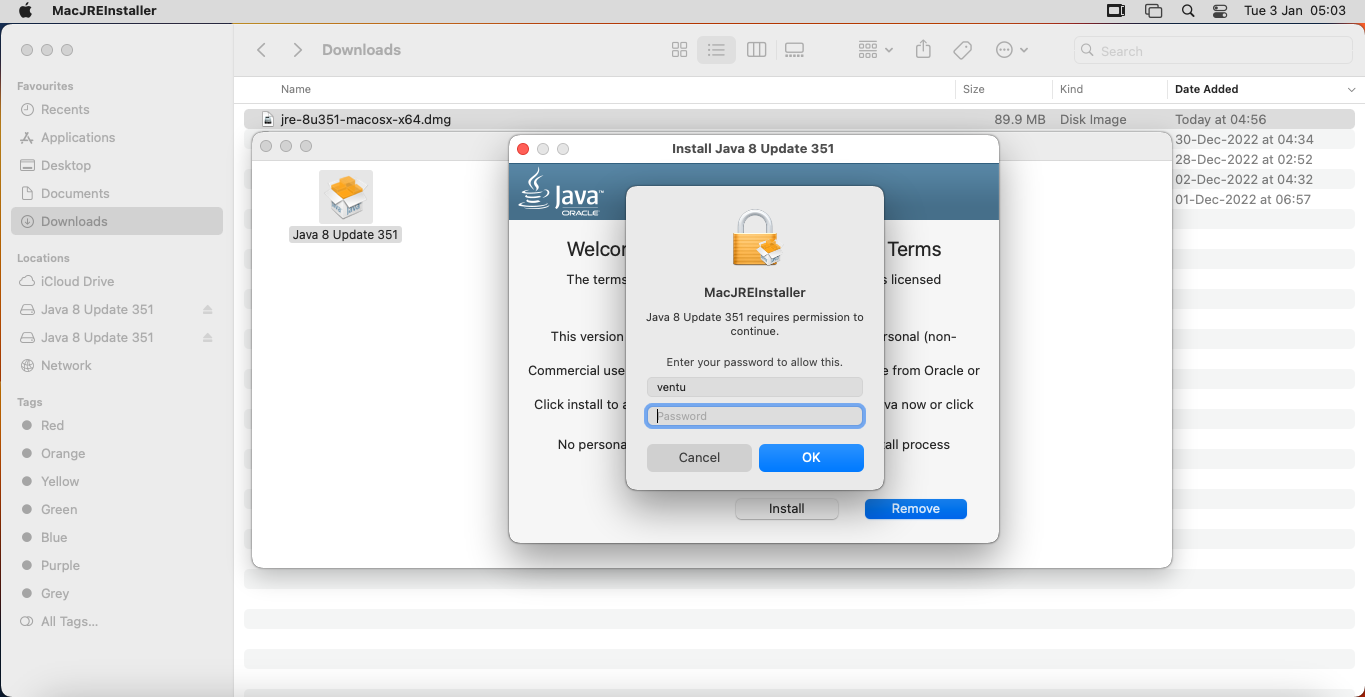Click the date and time in menu bar
This screenshot has width=1365, height=698.
[x=1294, y=11]
